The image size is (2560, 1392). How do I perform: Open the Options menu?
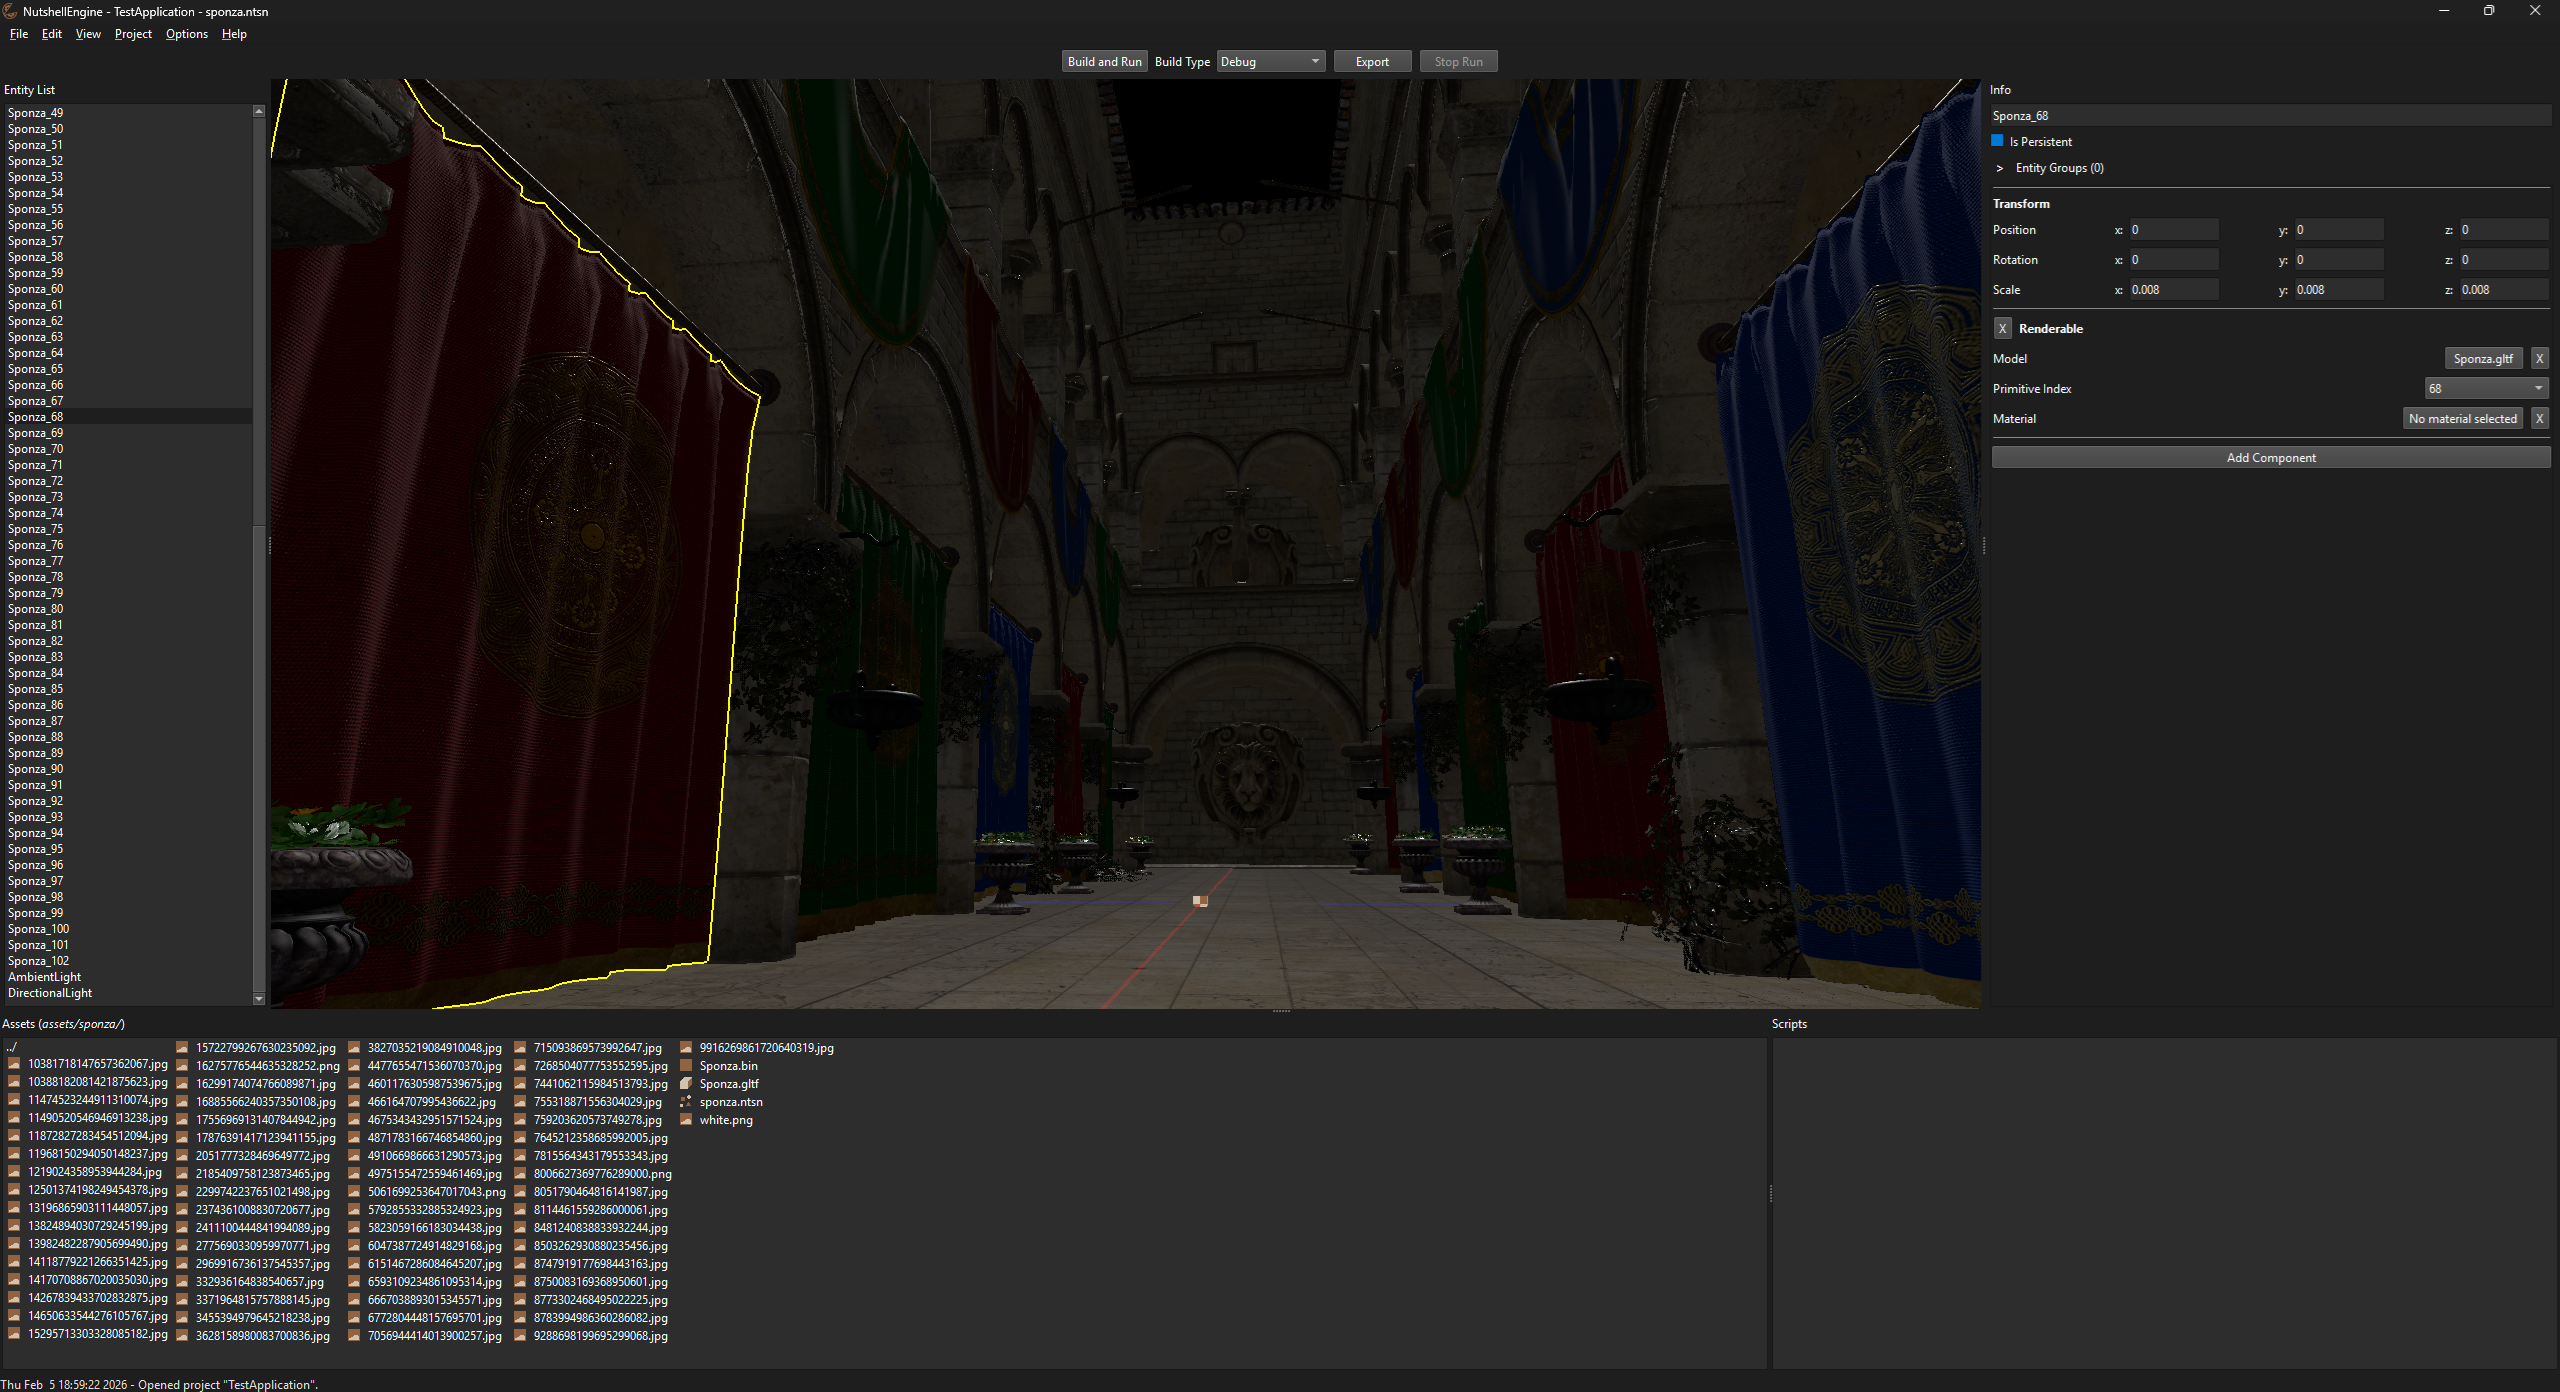tap(186, 34)
